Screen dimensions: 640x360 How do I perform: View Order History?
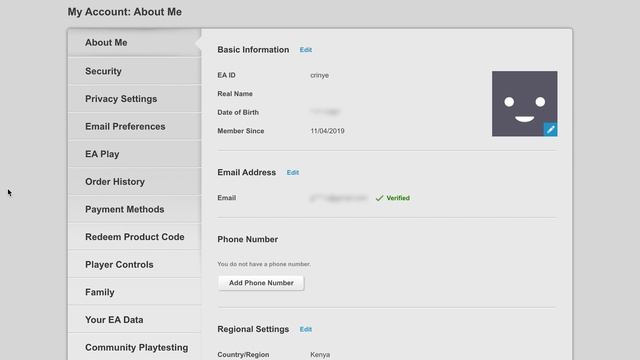[x=134, y=182]
